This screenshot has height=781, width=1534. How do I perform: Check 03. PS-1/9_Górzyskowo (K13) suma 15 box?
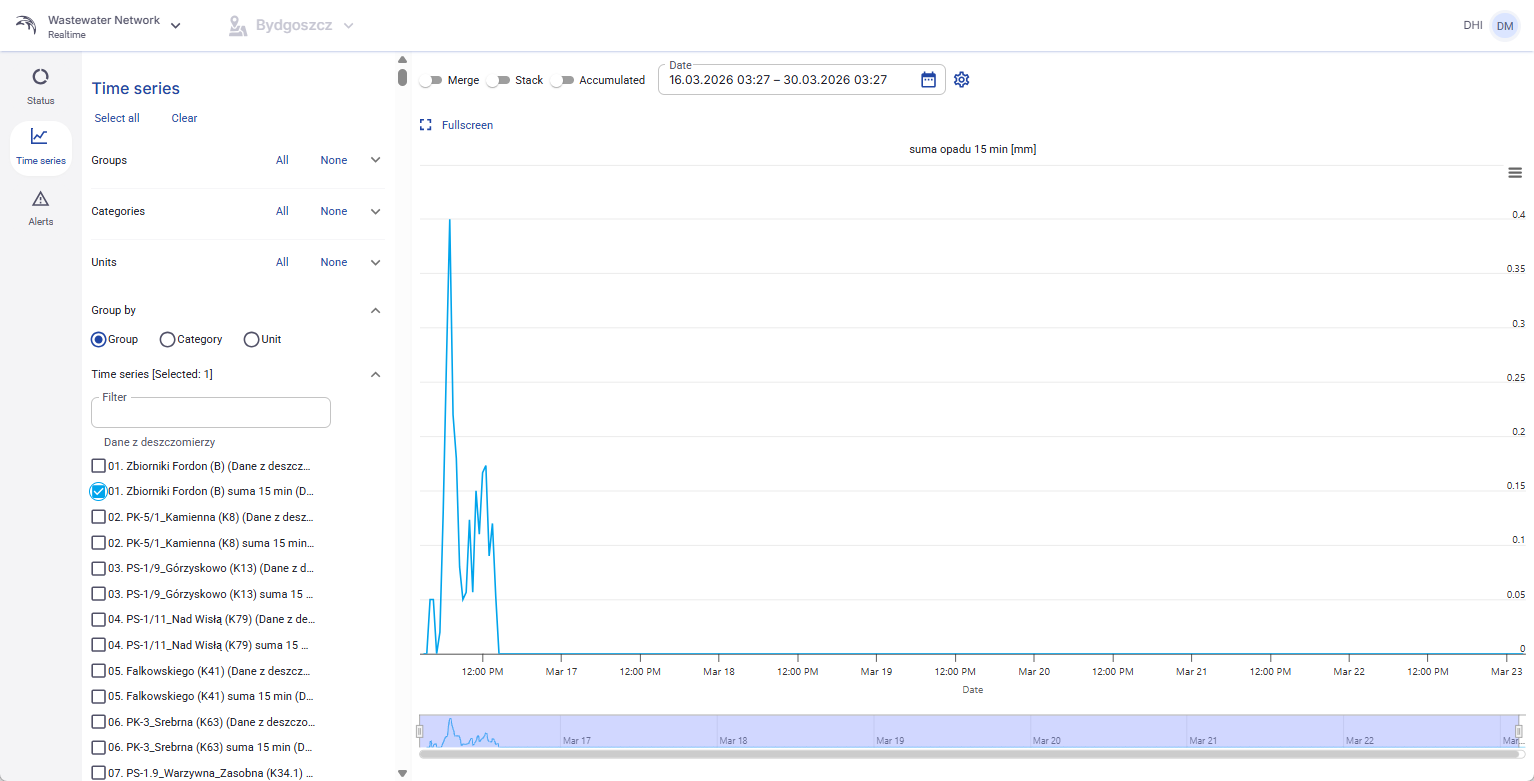pyautogui.click(x=98, y=594)
